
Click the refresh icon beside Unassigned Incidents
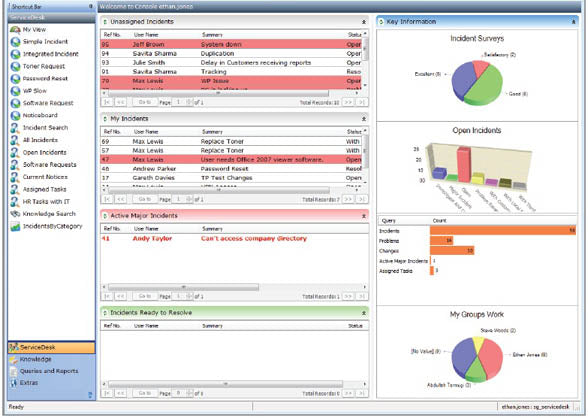tap(105, 22)
